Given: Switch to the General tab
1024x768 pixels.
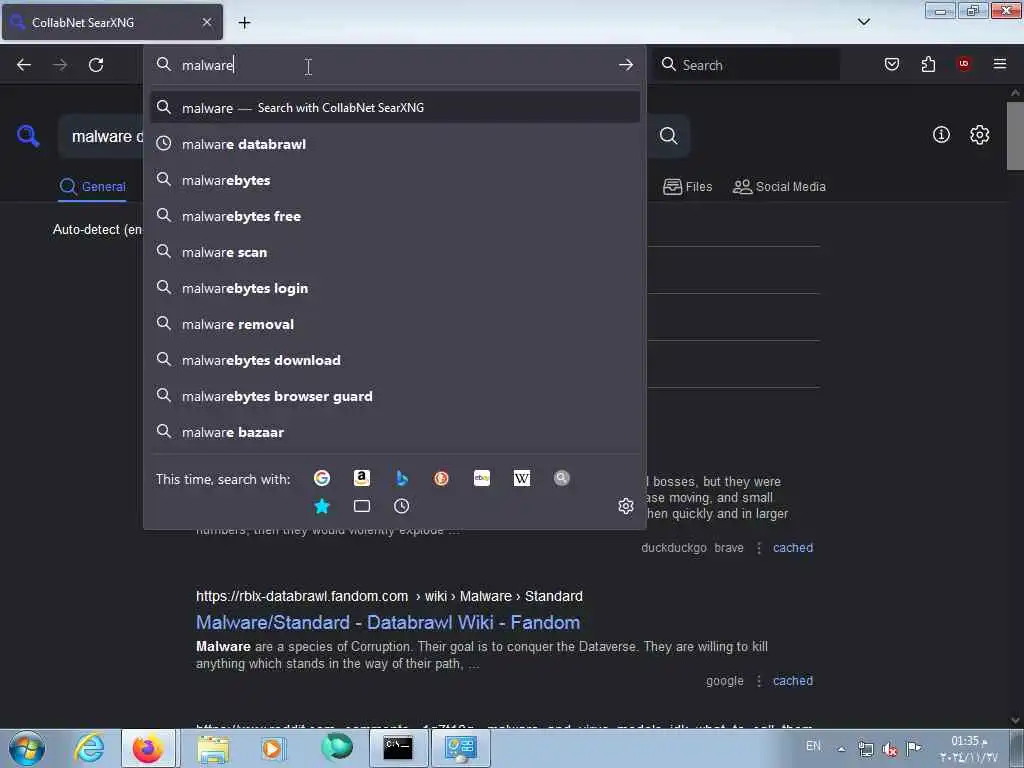Looking at the screenshot, I should coord(92,187).
